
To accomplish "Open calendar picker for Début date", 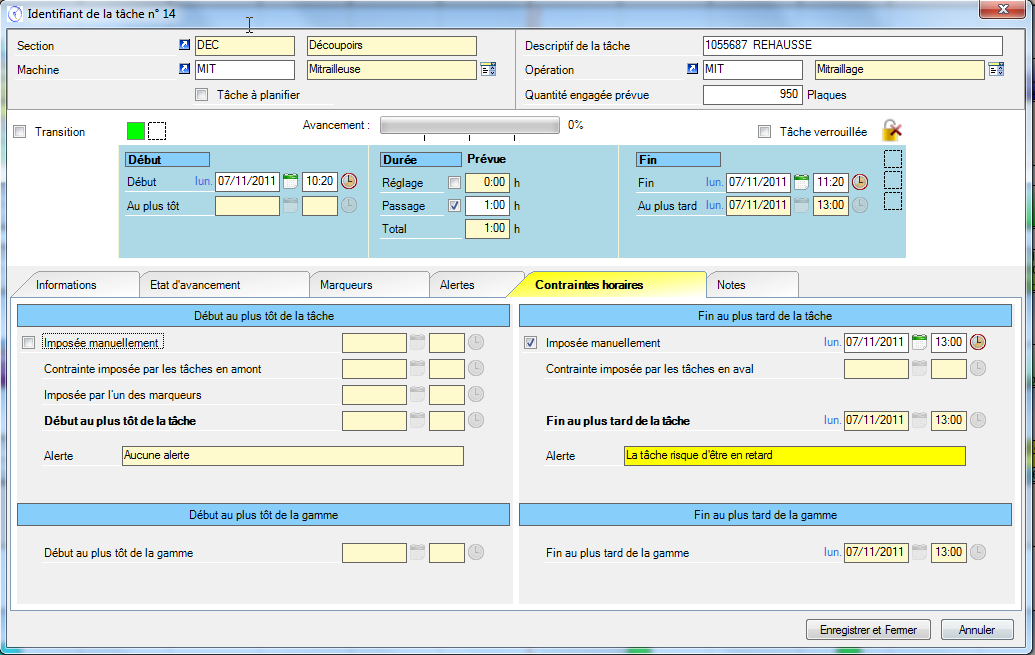I will tap(290, 181).
